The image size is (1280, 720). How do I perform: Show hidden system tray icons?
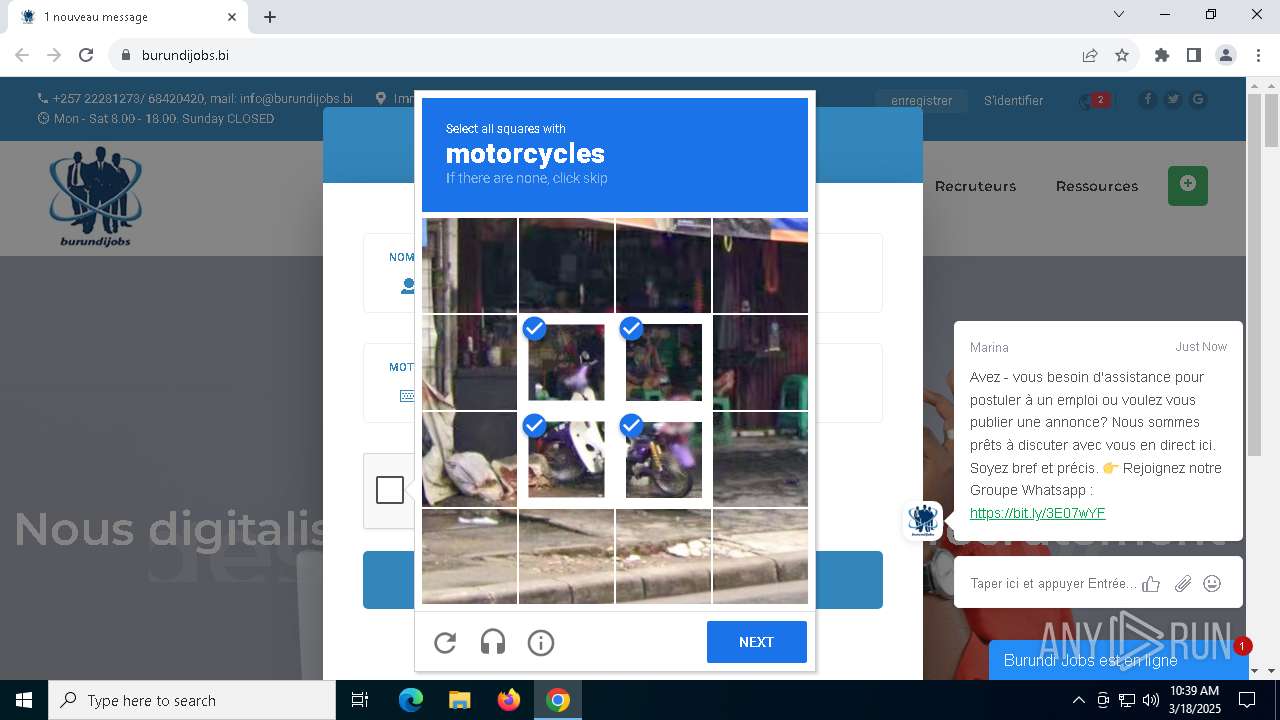[x=1078, y=700]
